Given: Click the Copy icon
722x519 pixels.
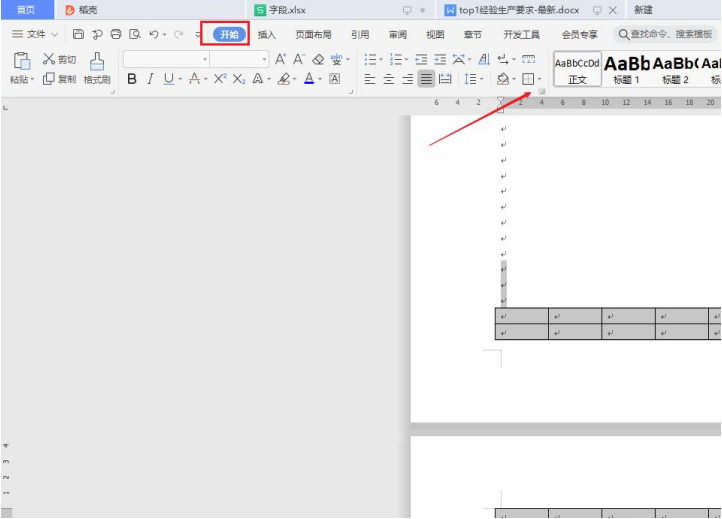Looking at the screenshot, I should pyautogui.click(x=49, y=79).
